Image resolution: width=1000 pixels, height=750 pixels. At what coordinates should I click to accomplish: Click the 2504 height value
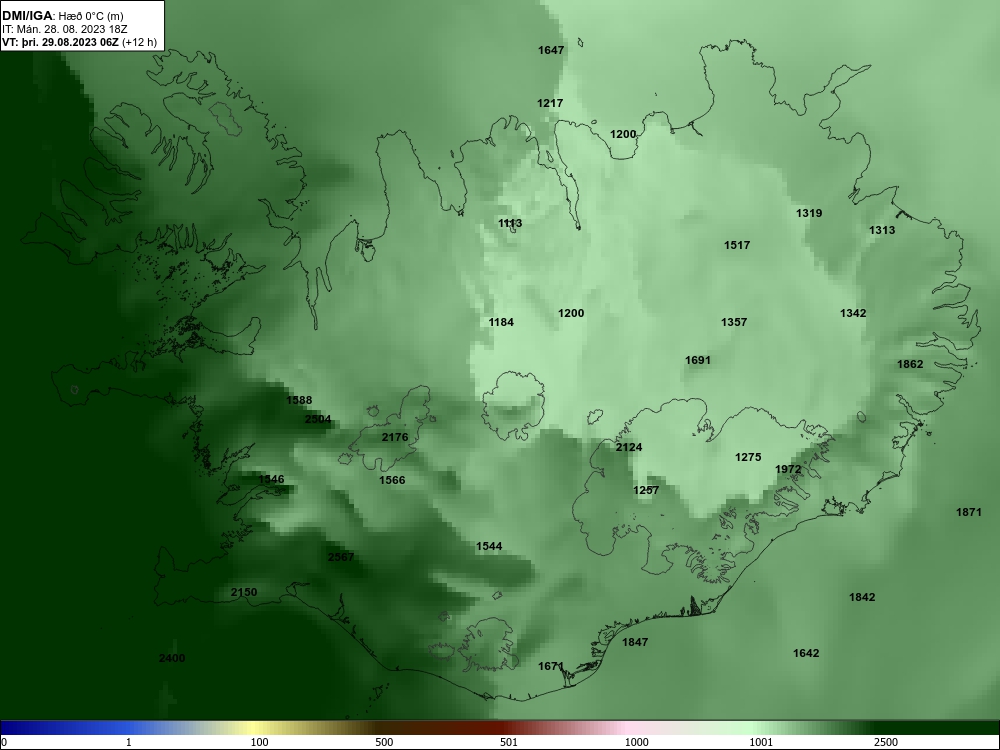click(318, 419)
